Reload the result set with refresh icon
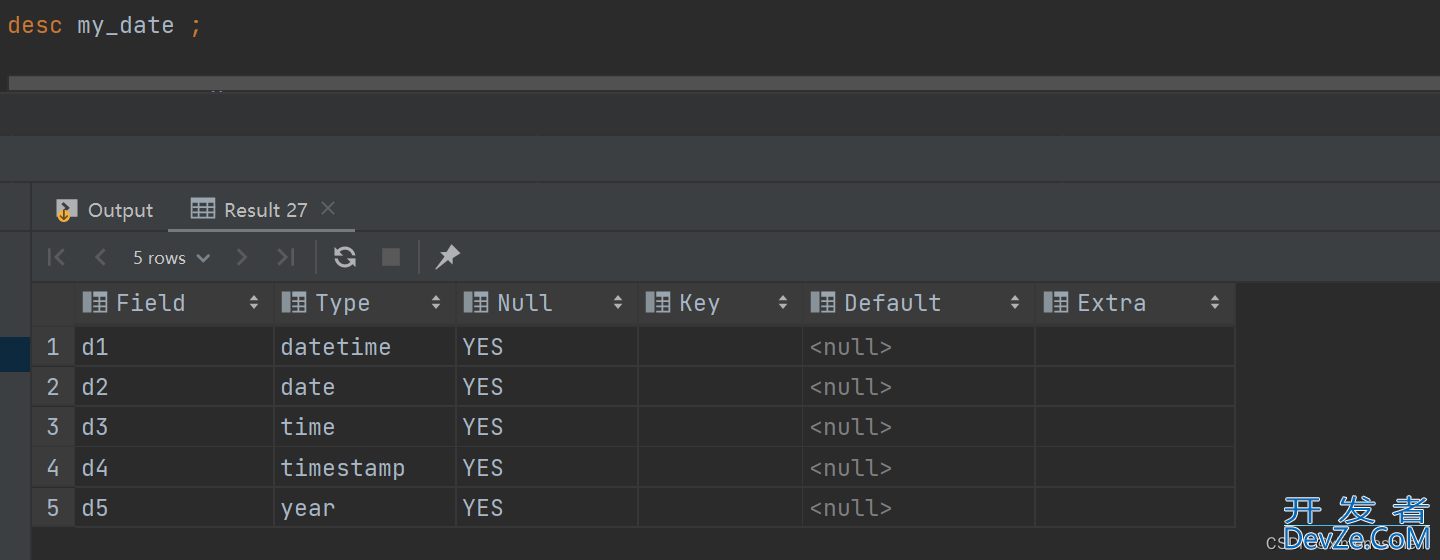Image resolution: width=1440 pixels, height=560 pixels. (x=345, y=258)
